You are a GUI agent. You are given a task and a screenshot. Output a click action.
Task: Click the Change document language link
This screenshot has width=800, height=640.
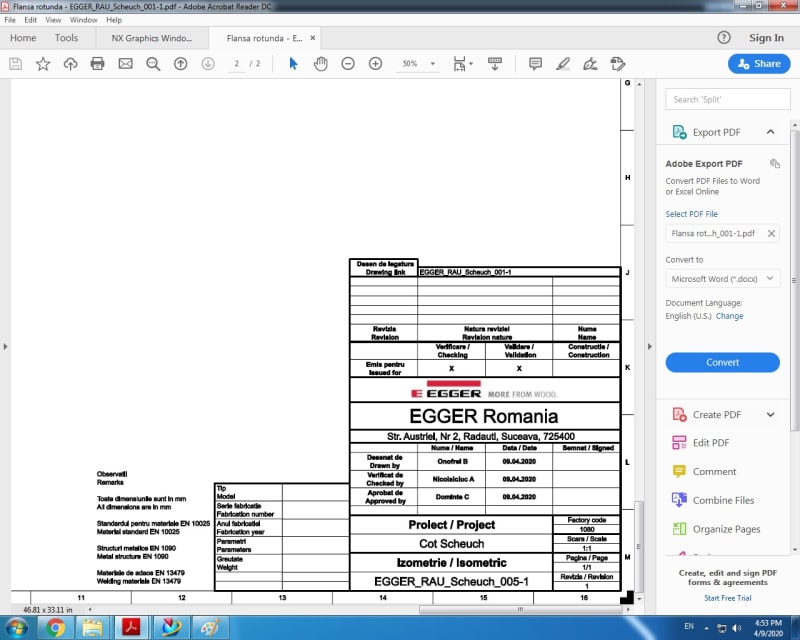730,316
